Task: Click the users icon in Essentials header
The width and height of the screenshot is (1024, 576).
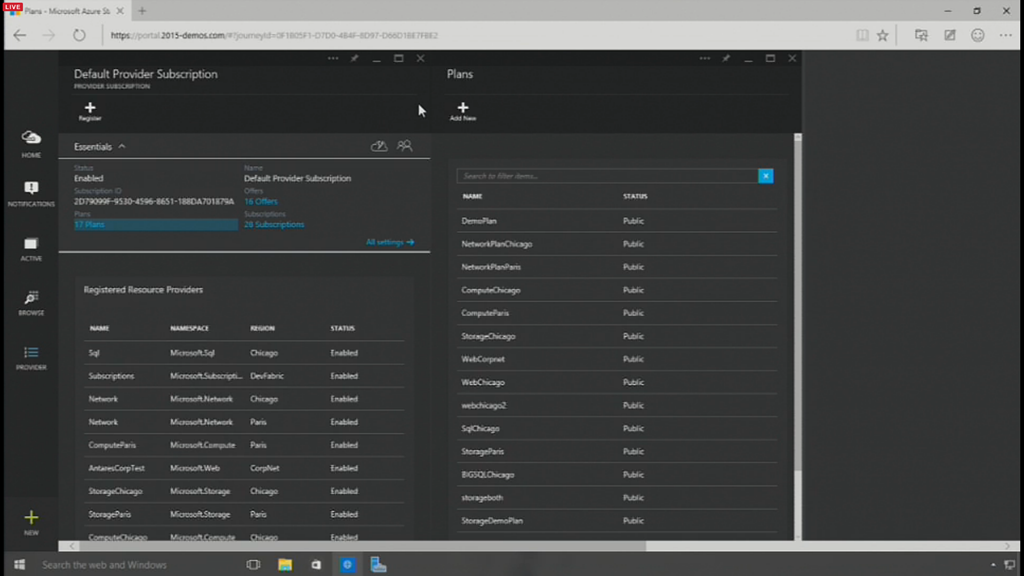Action: pos(404,146)
